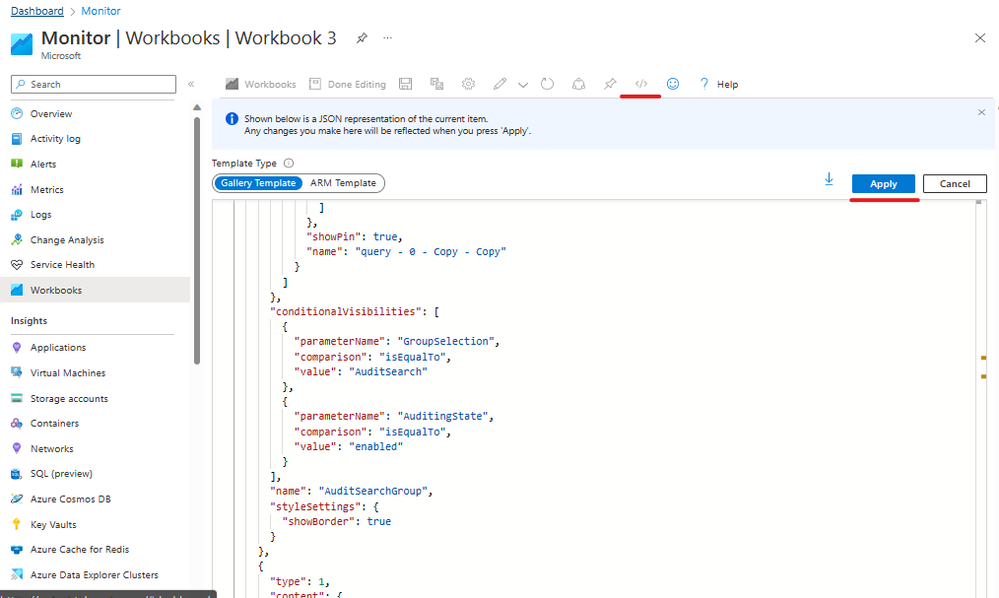Viewport: 999px width, 598px height.
Task: Dismiss the JSON information banner
Action: [981, 112]
